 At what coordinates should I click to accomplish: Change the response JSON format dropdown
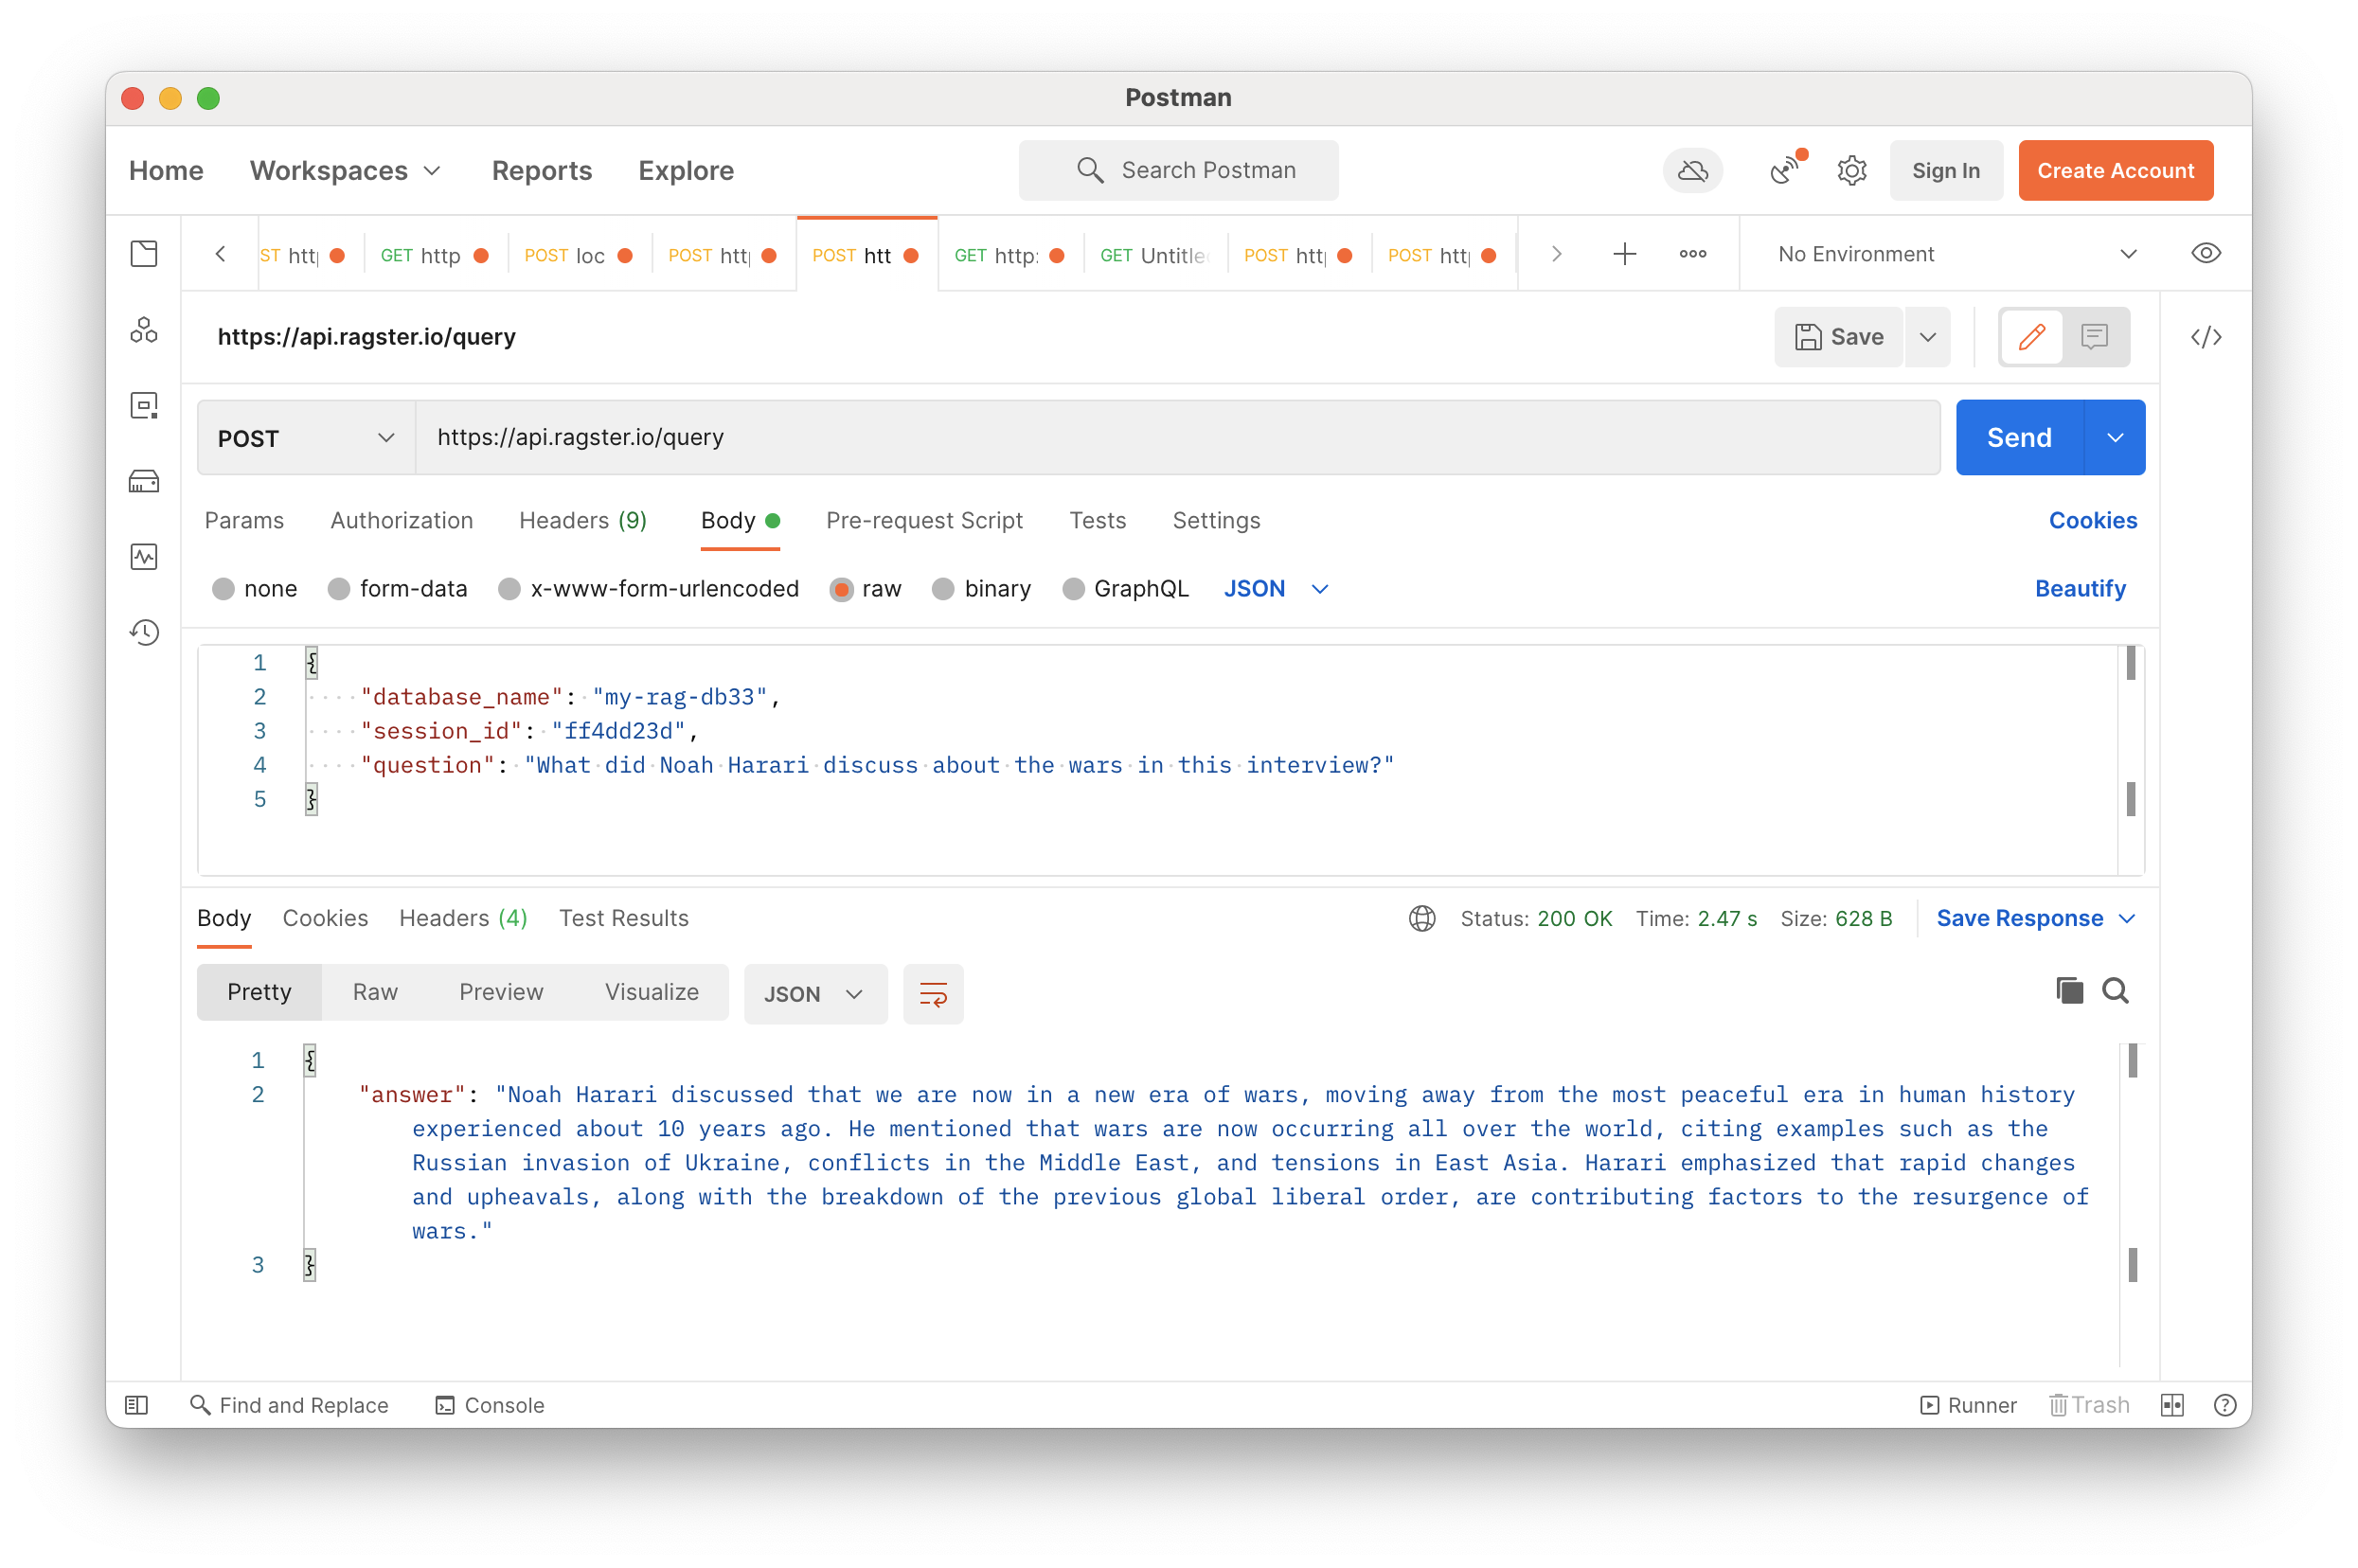(814, 994)
